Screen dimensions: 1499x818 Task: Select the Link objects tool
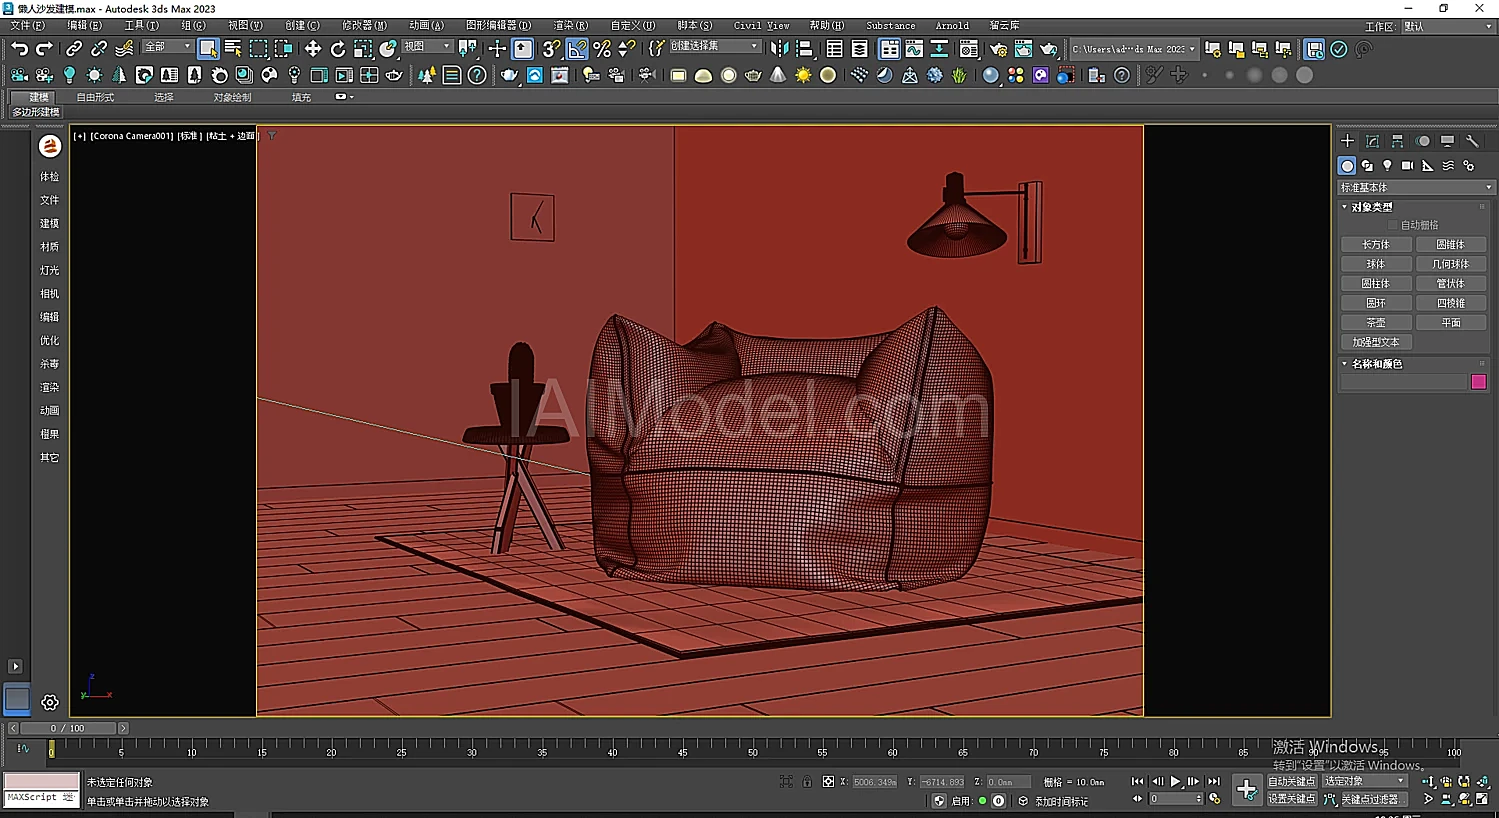(x=74, y=48)
